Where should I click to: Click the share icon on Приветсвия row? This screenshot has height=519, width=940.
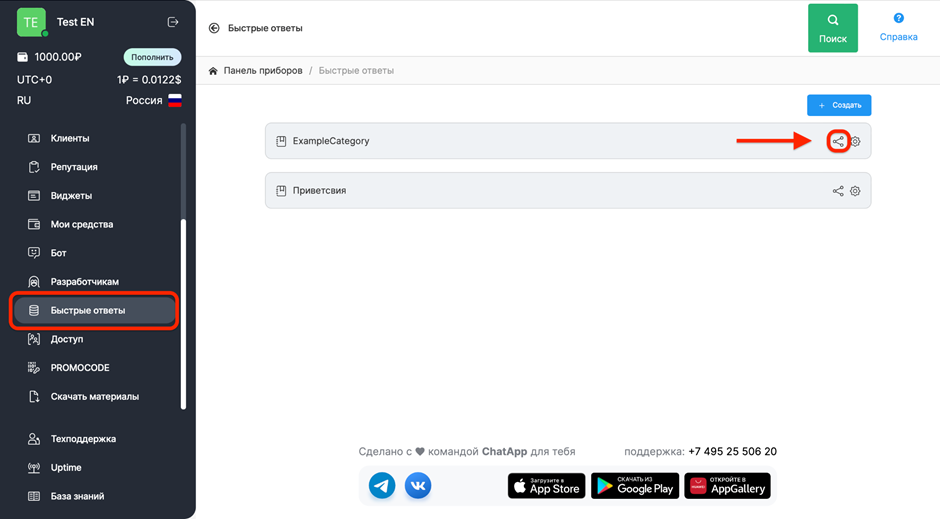pos(838,191)
